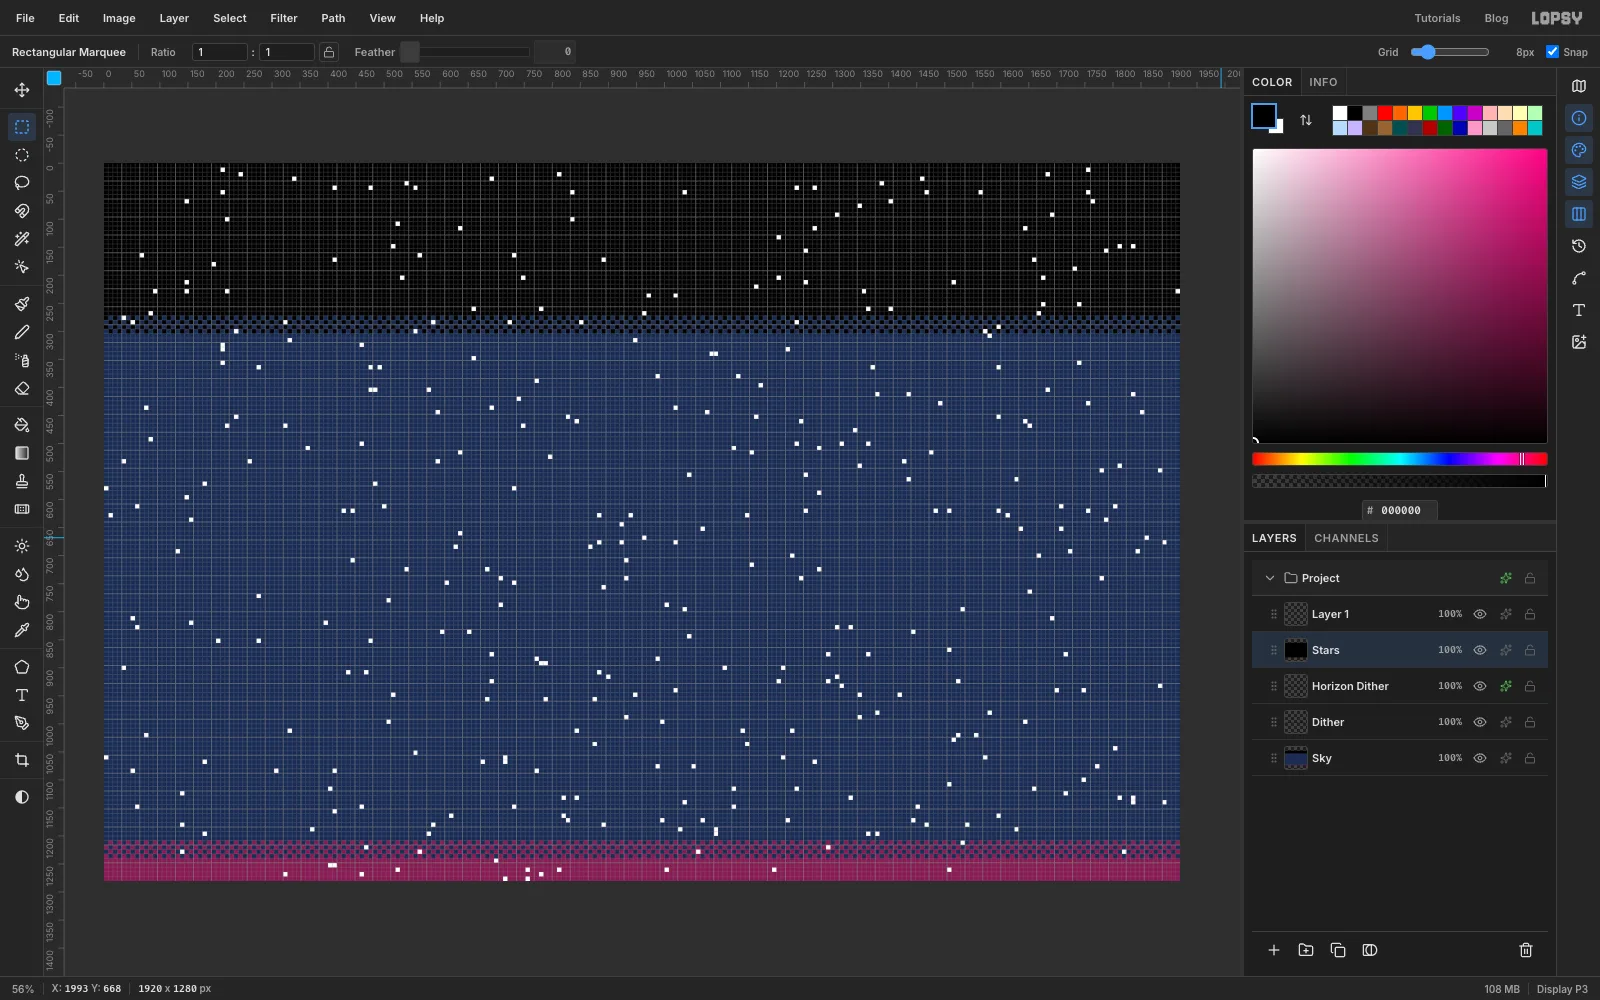
Task: Select the Text tool in left toolbar
Action: tap(22, 695)
